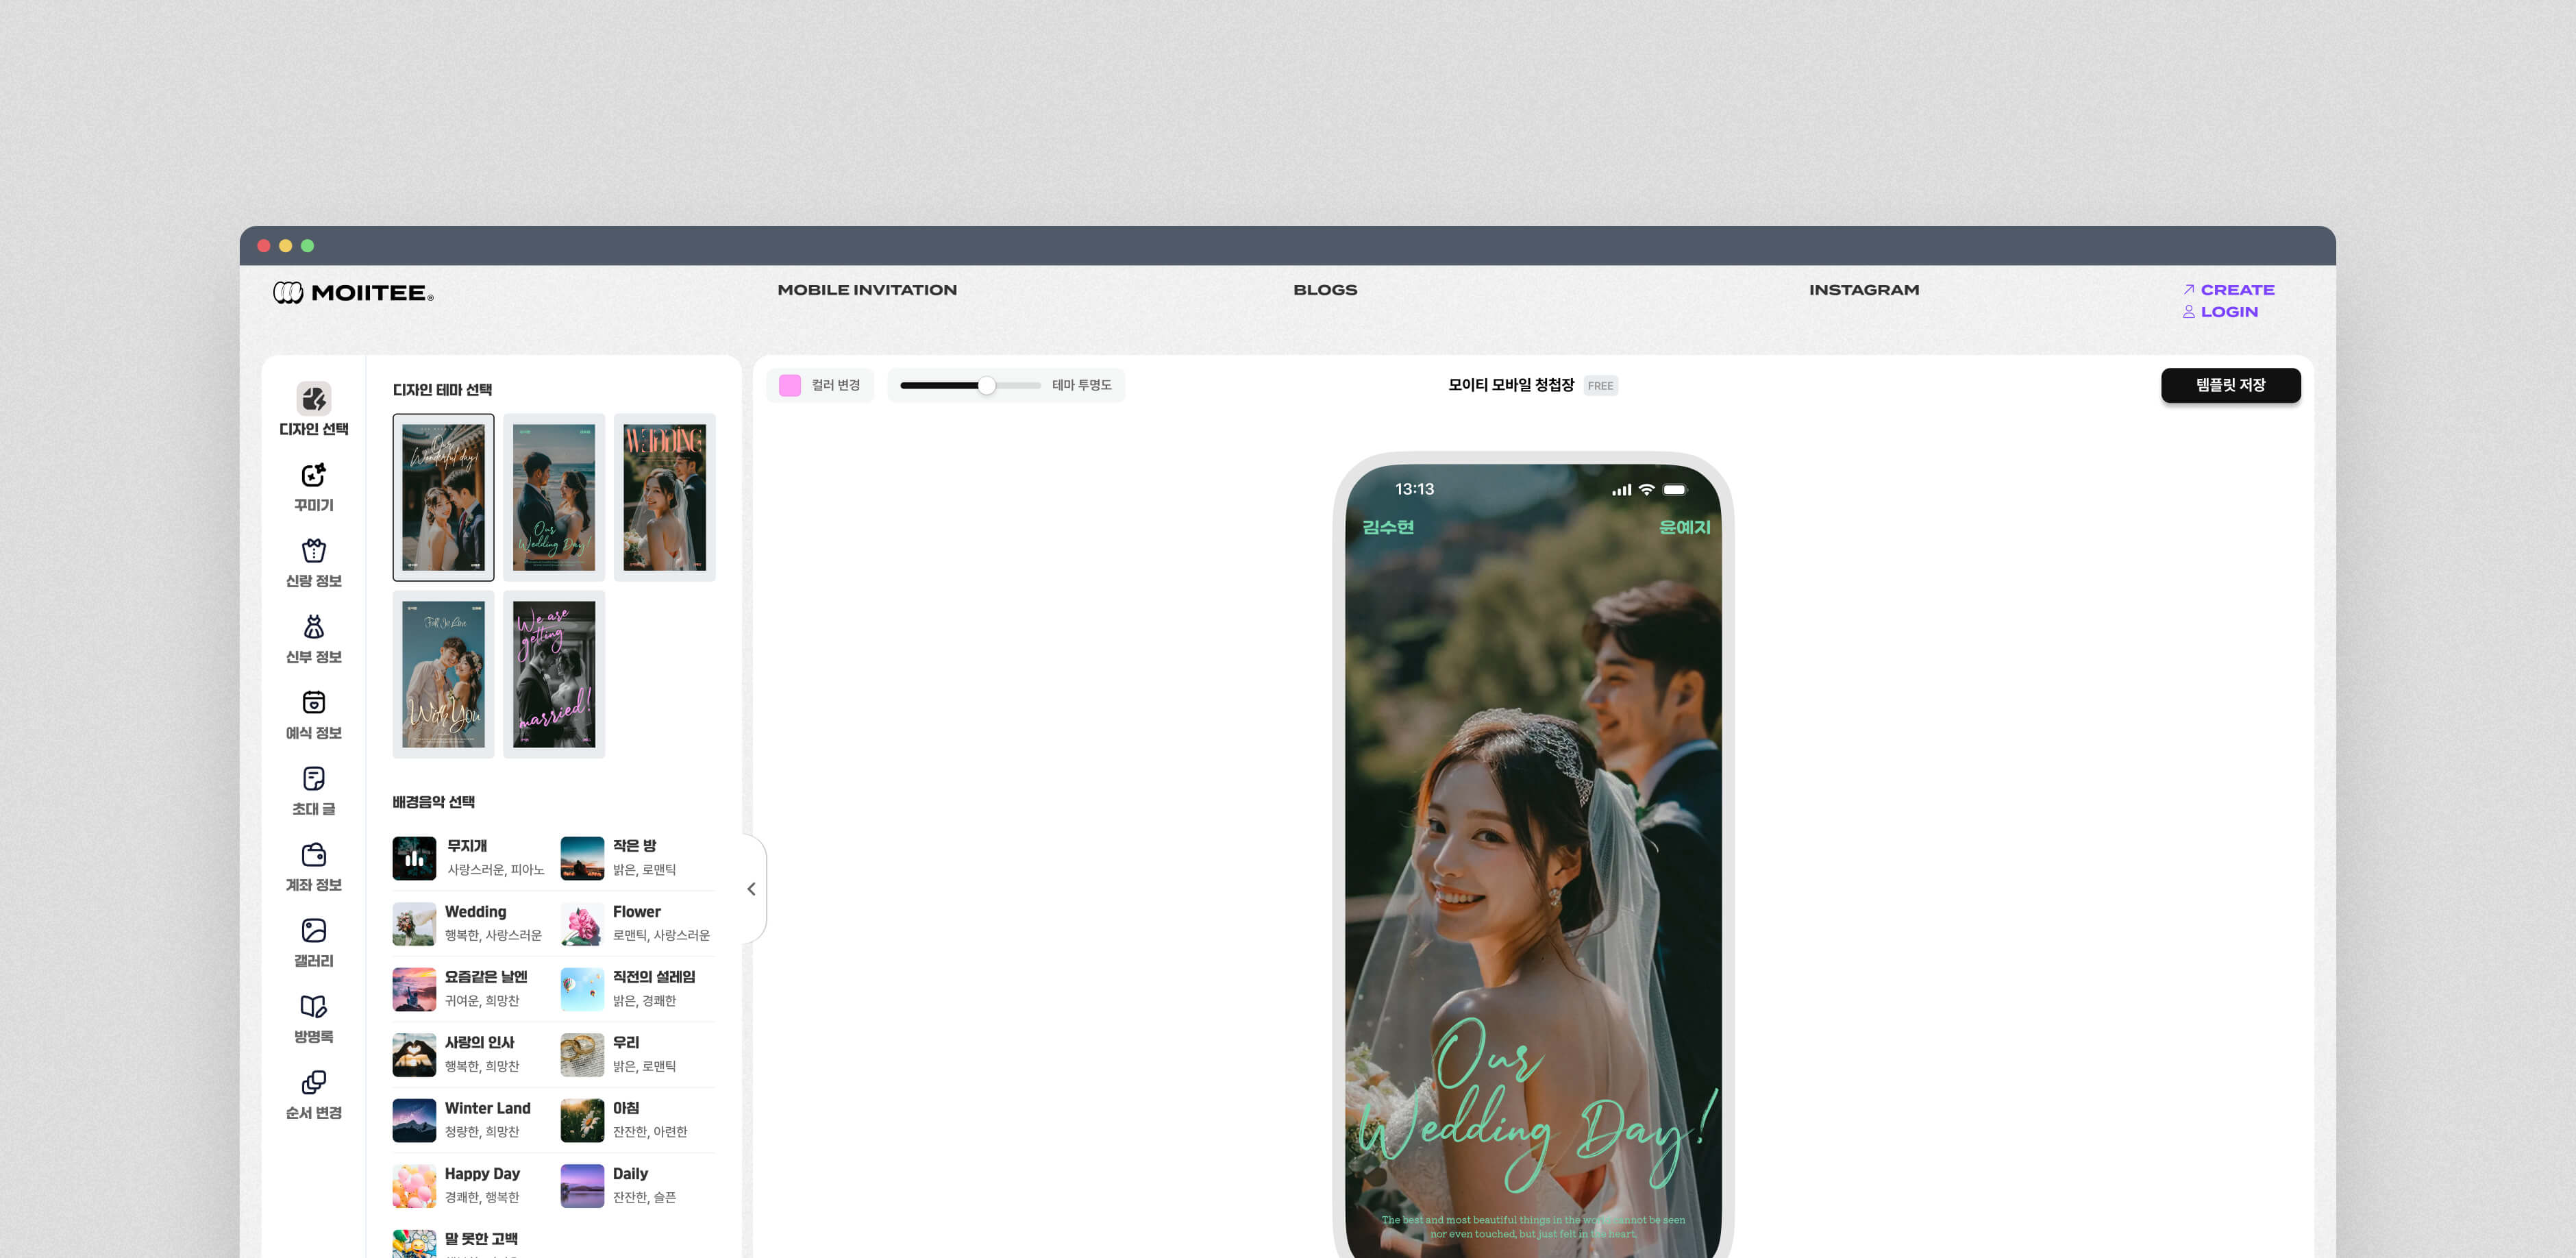The width and height of the screenshot is (2576, 1258).
Task: Select the WEDDING theme thumbnail
Action: coord(665,497)
